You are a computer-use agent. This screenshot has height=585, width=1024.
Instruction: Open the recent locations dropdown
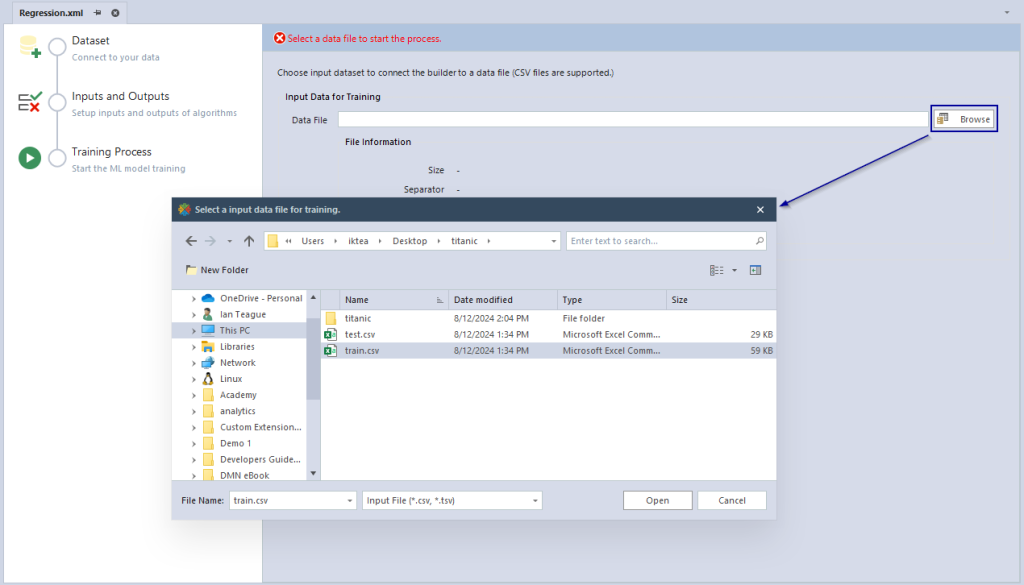229,241
